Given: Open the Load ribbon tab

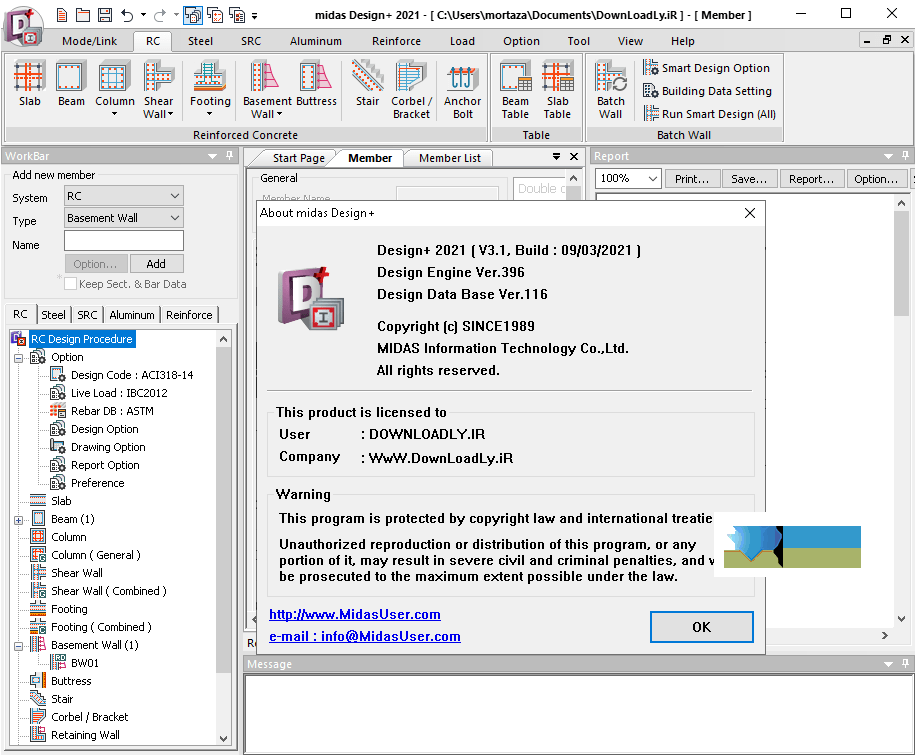Looking at the screenshot, I should pyautogui.click(x=462, y=41).
